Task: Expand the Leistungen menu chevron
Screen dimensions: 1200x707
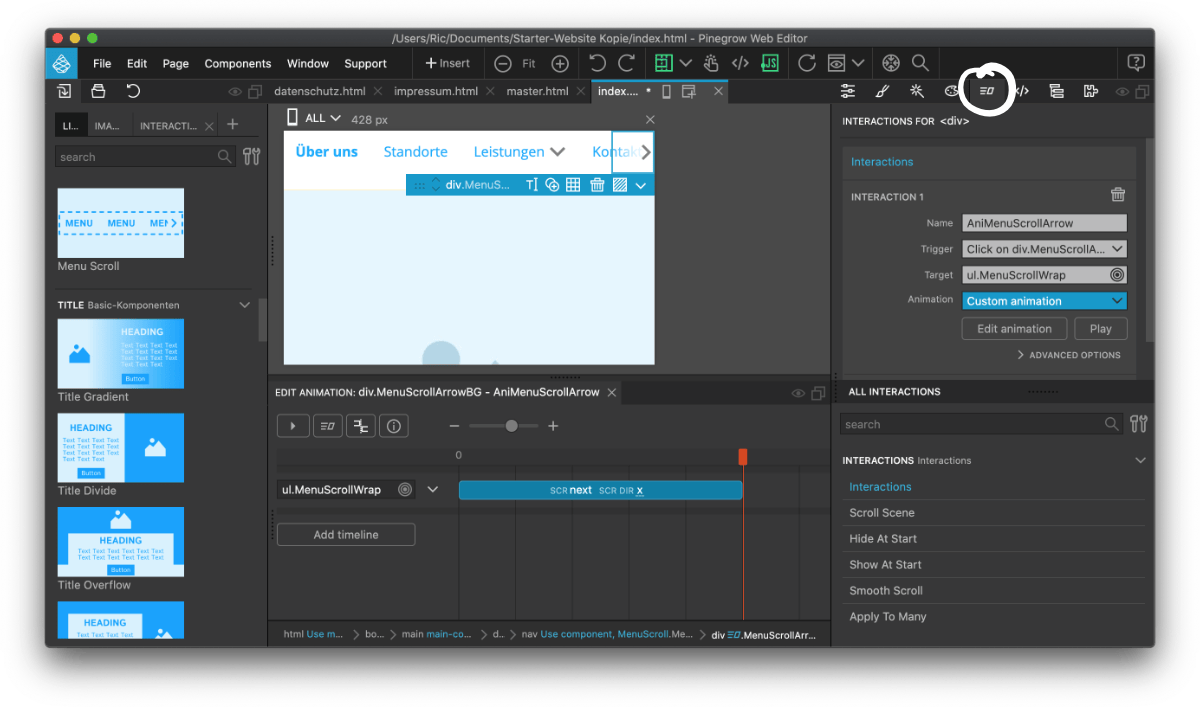Action: 557,152
